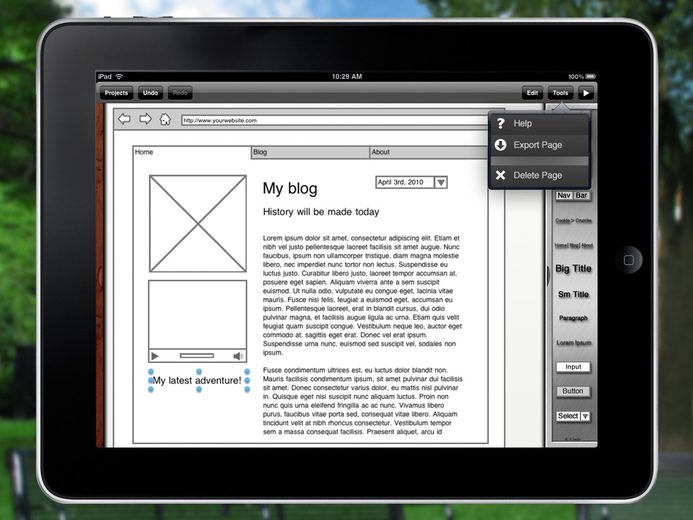Switch to the Blog tab in the mockup
This screenshot has height=520, width=693.
pos(310,152)
